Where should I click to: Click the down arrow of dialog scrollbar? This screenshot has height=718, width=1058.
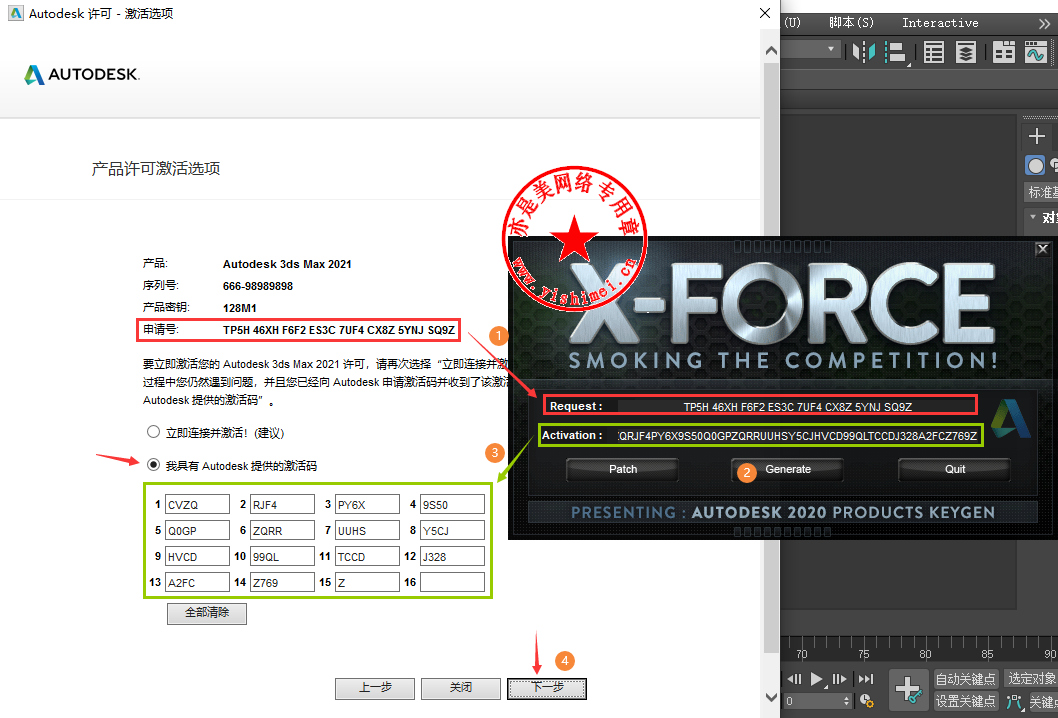click(771, 696)
